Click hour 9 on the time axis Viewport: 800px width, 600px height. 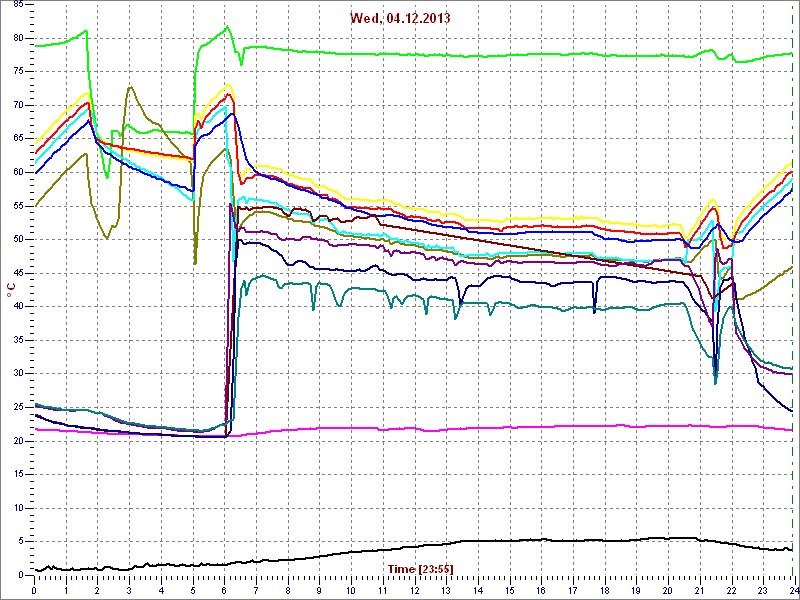tap(319, 590)
